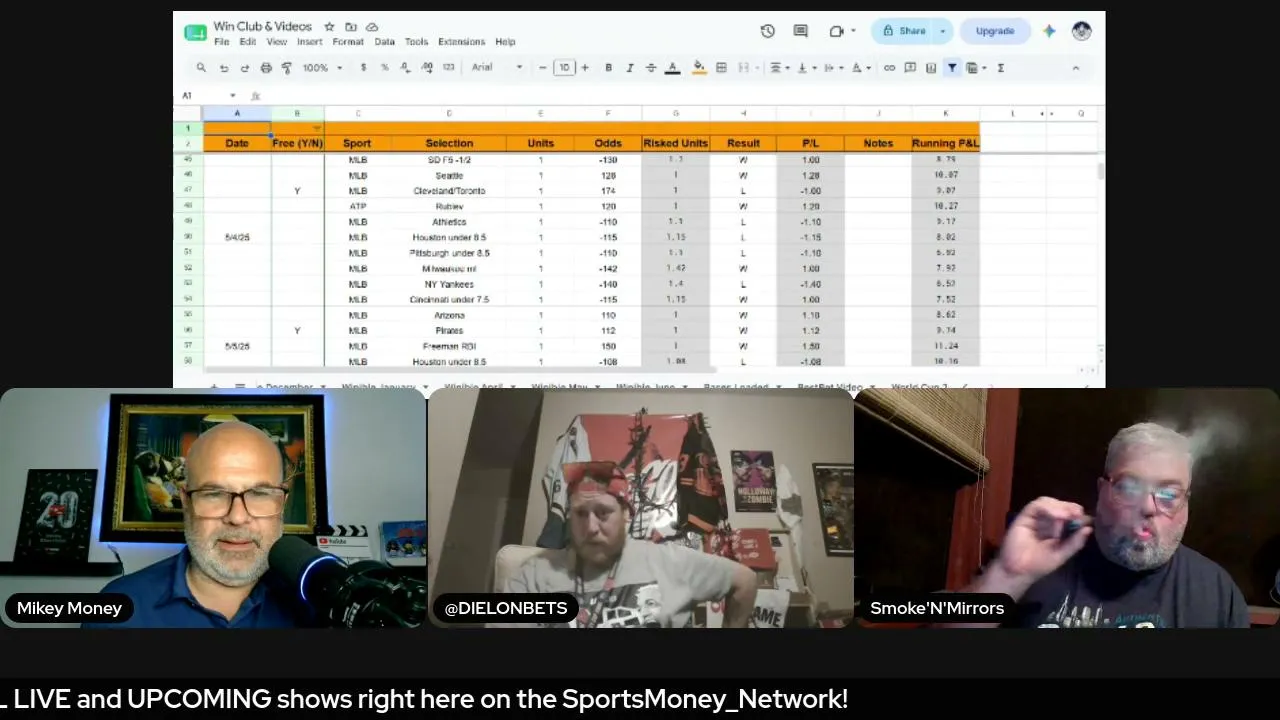The image size is (1280, 720).
Task: Open the functions sigma menu
Action: click(1000, 68)
